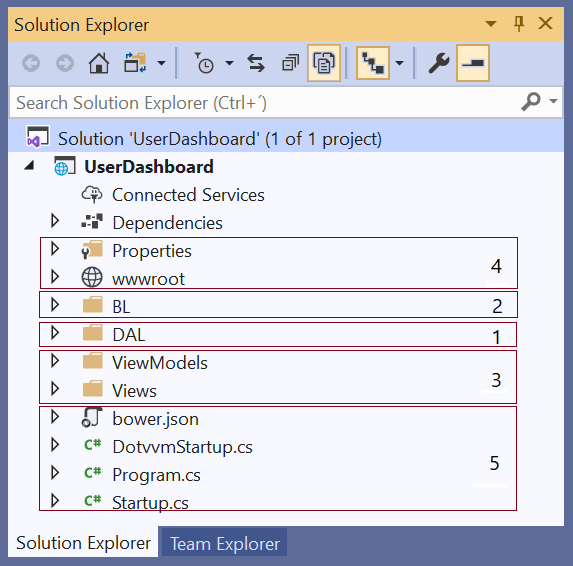The image size is (573, 566).
Task: Expand the ViewModels folder
Action: point(55,361)
